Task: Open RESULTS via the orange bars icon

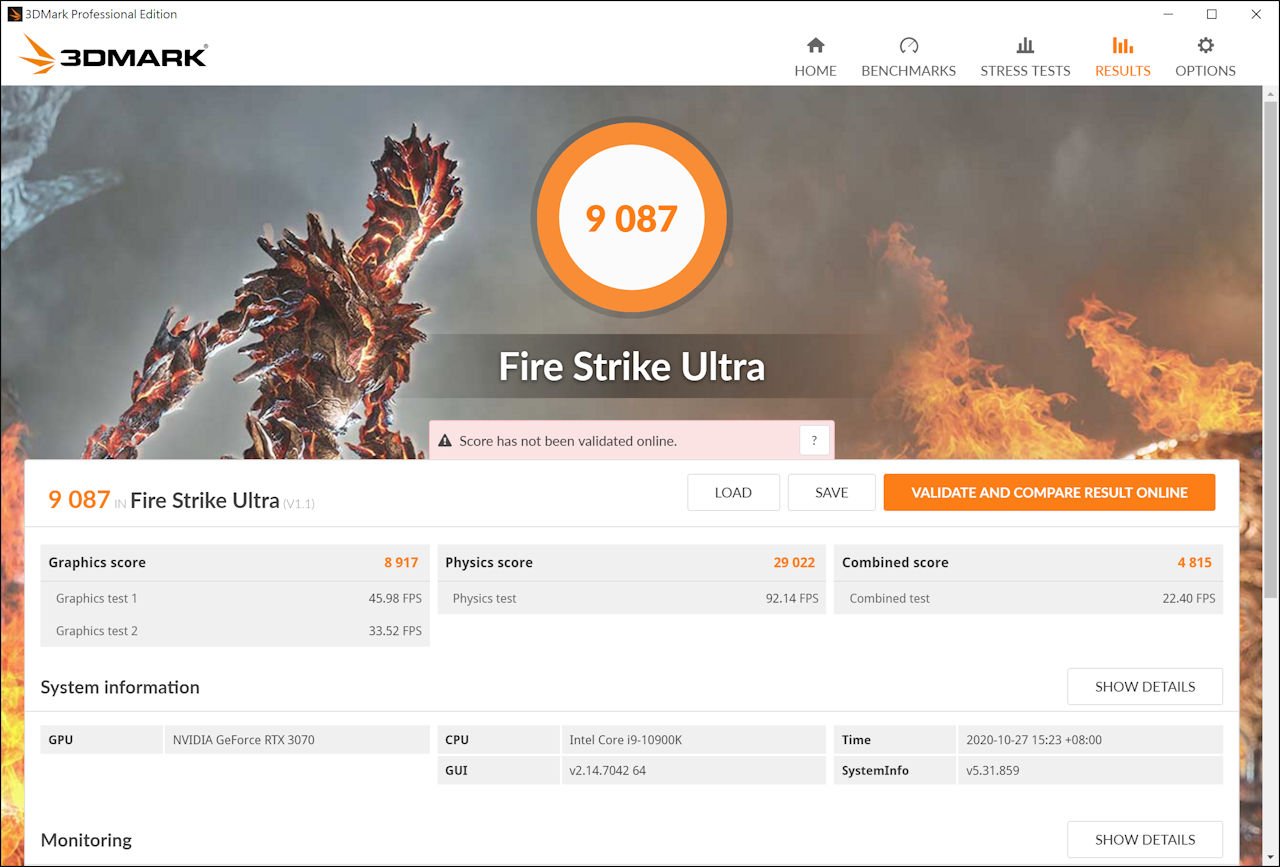Action: [1122, 45]
